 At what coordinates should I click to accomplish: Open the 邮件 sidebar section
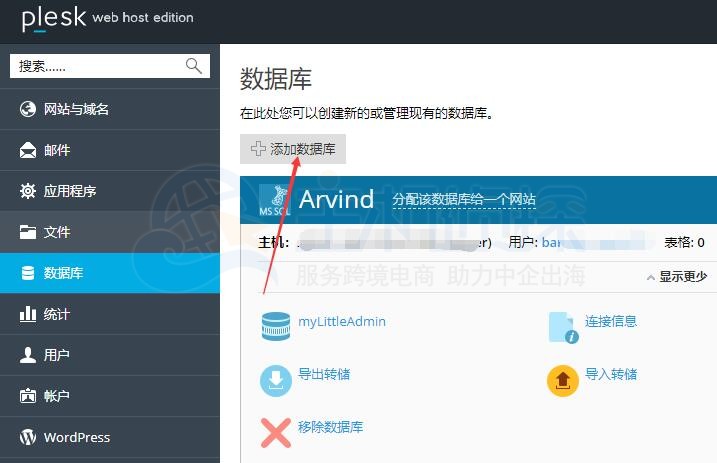click(x=110, y=150)
